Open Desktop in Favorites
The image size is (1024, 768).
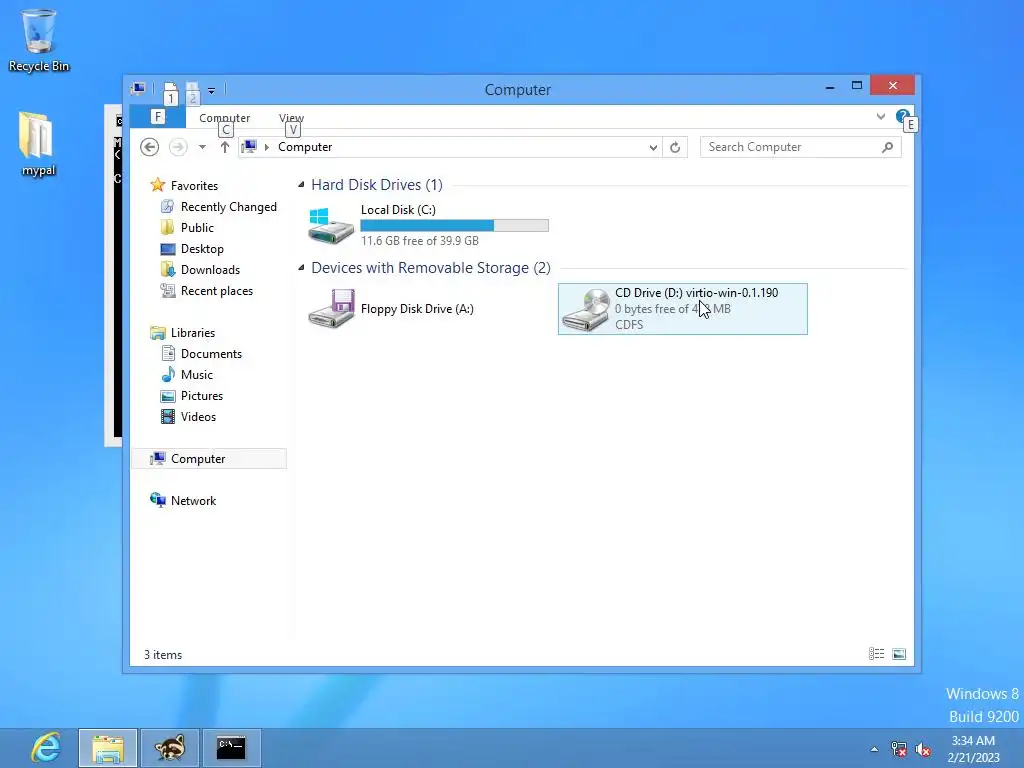202,249
